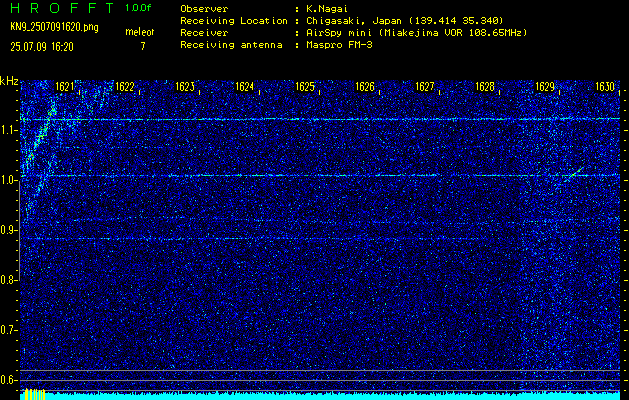Click the meteor count label

pos(140,32)
